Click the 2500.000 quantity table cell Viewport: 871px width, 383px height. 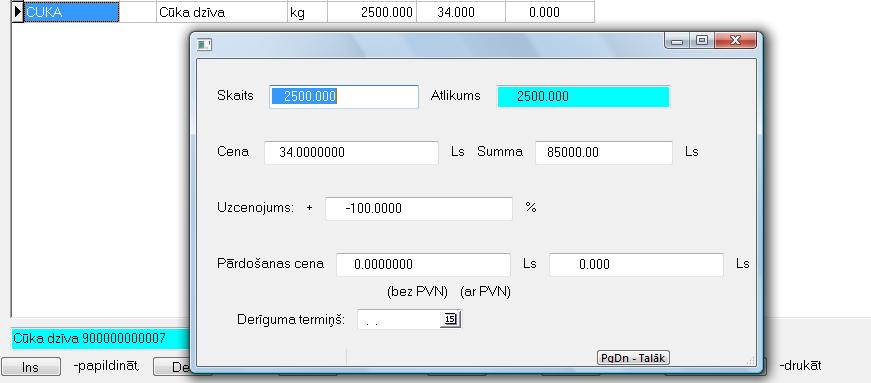click(x=372, y=12)
